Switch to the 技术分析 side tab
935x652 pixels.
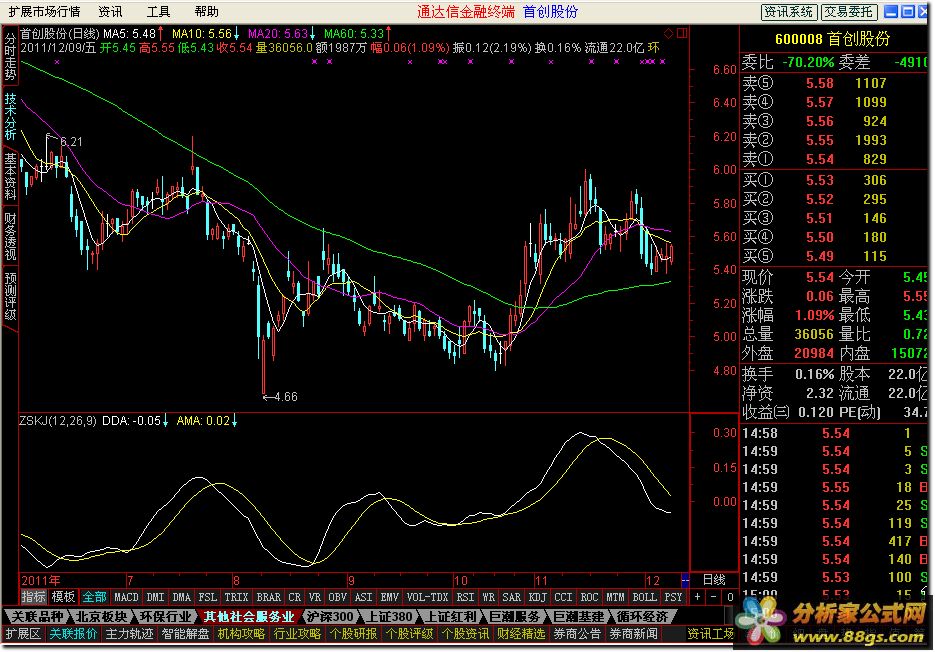click(10, 116)
